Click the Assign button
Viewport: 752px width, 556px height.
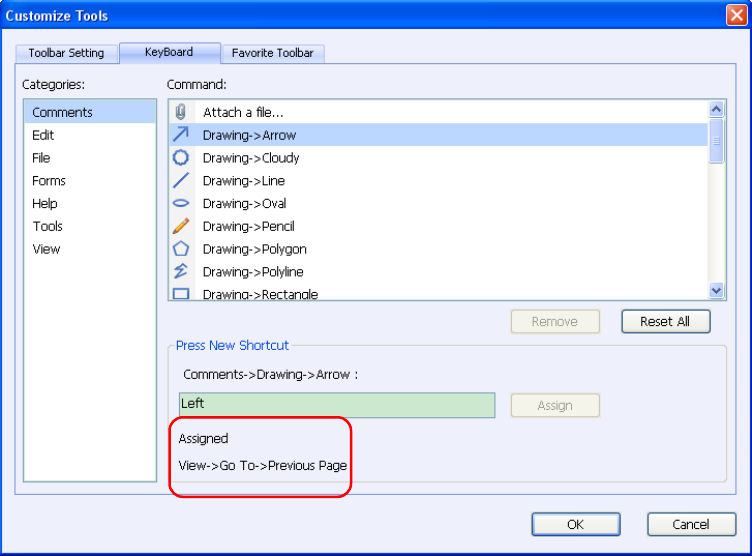[555, 405]
